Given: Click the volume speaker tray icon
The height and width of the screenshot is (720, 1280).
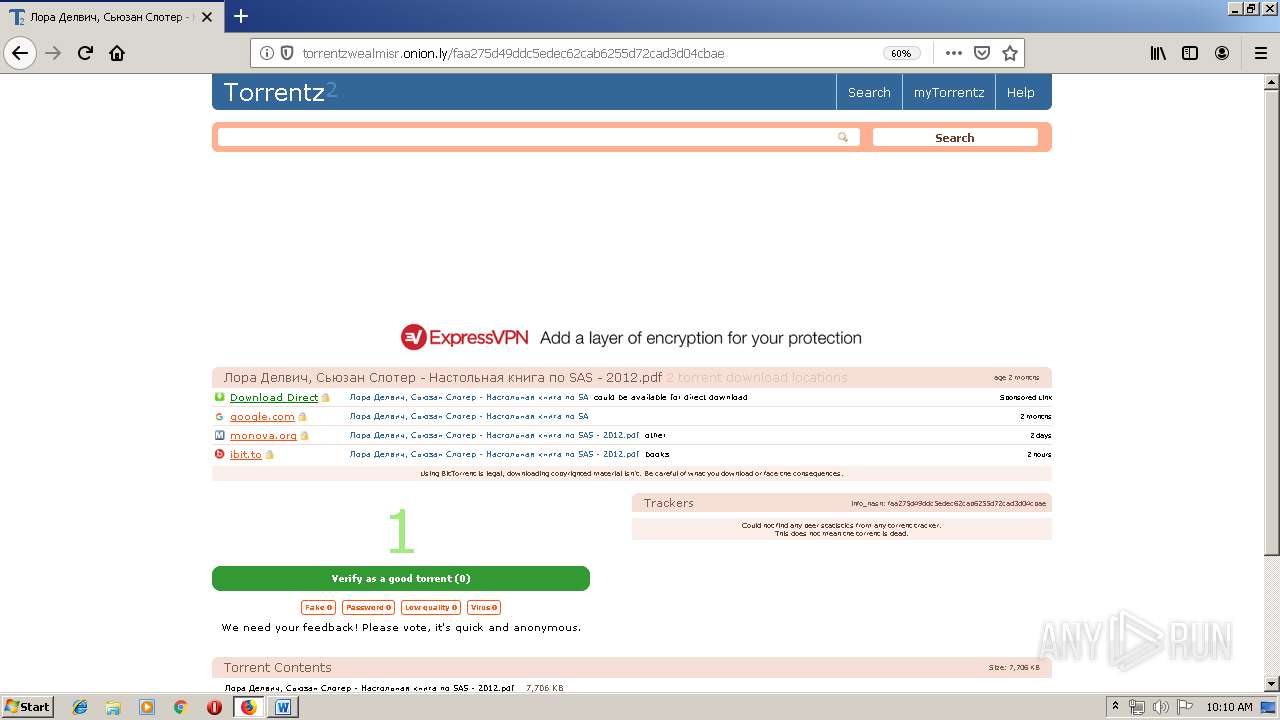Looking at the screenshot, I should 1160,707.
